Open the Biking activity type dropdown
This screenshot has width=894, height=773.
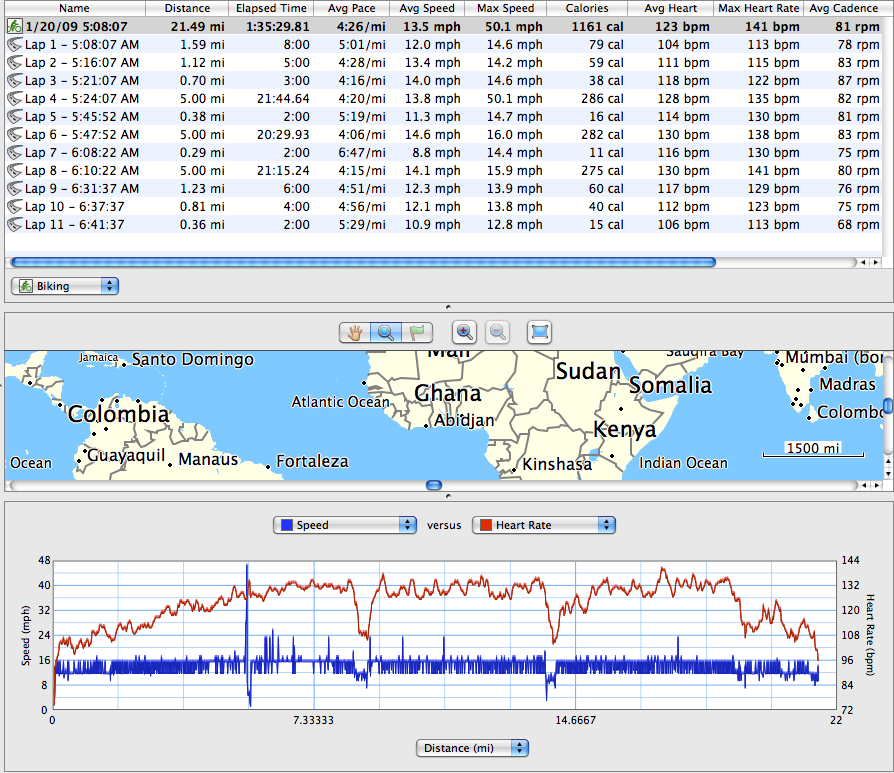coord(65,286)
